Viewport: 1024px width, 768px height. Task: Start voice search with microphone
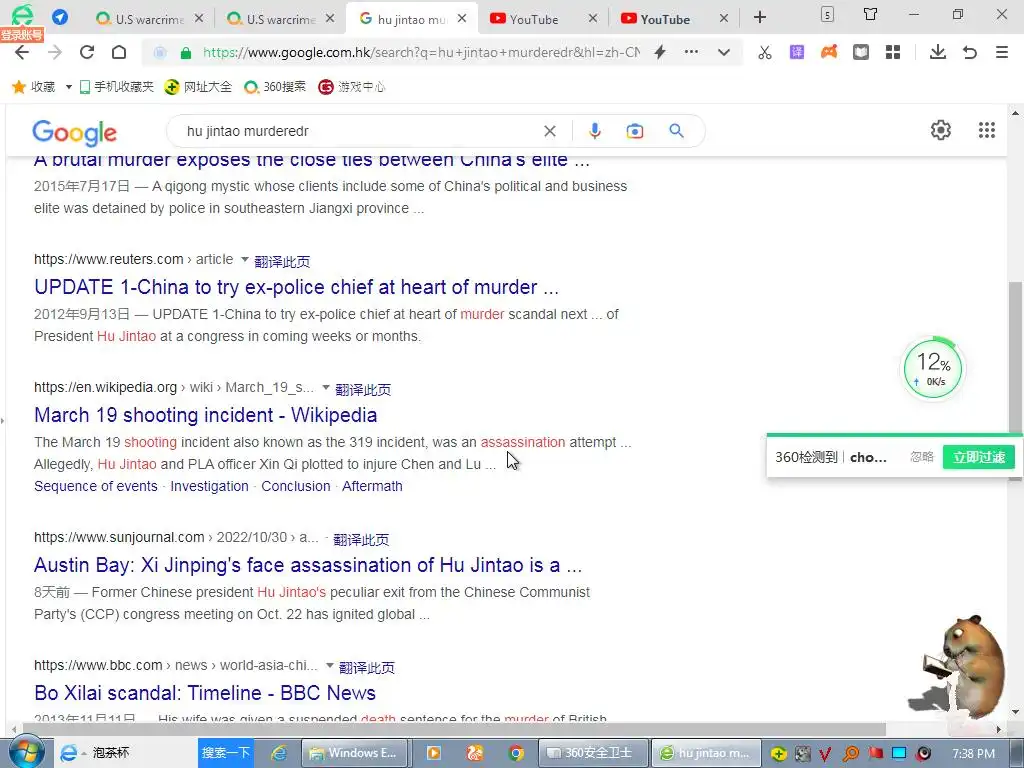tap(594, 131)
